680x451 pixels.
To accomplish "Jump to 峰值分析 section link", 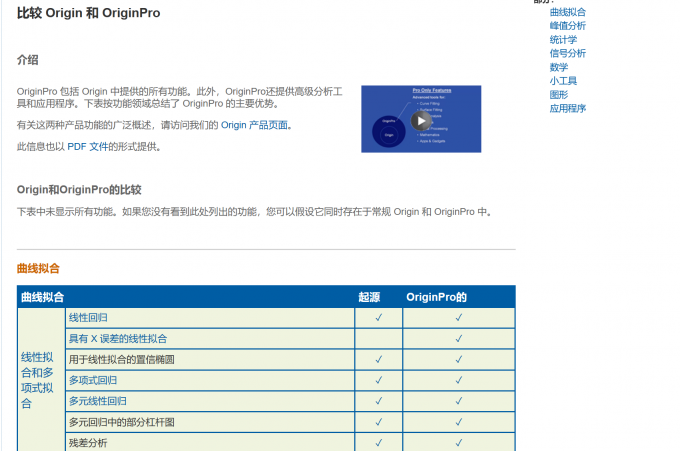I will click(x=567, y=26).
